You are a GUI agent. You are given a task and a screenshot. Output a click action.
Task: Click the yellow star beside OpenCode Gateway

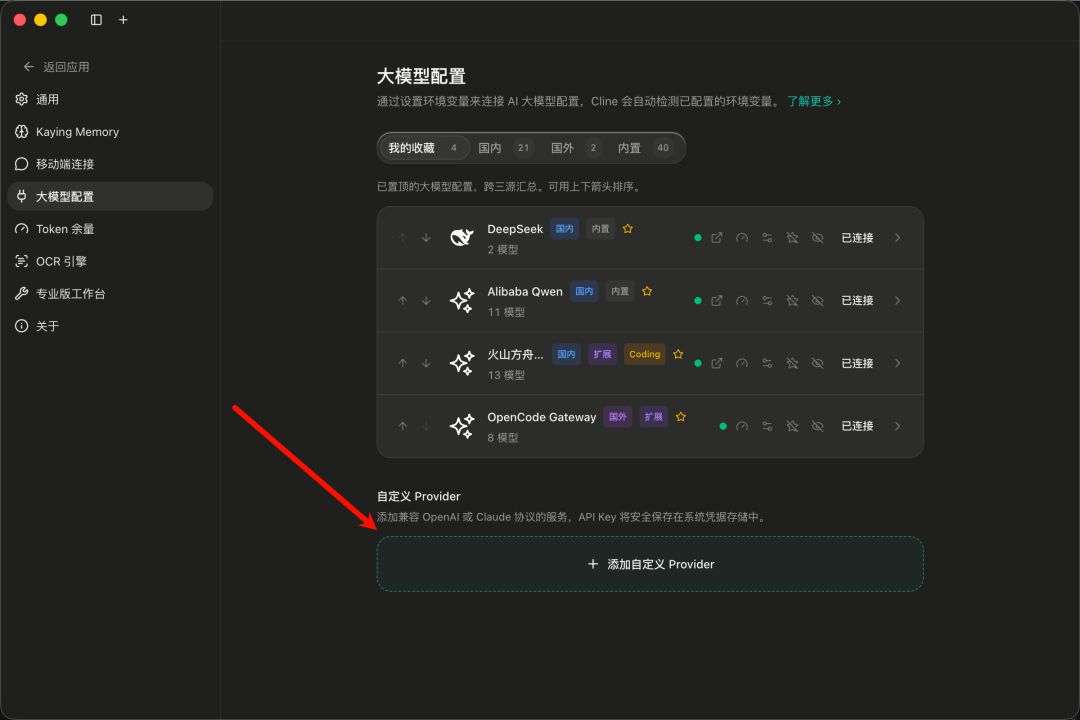click(x=681, y=417)
